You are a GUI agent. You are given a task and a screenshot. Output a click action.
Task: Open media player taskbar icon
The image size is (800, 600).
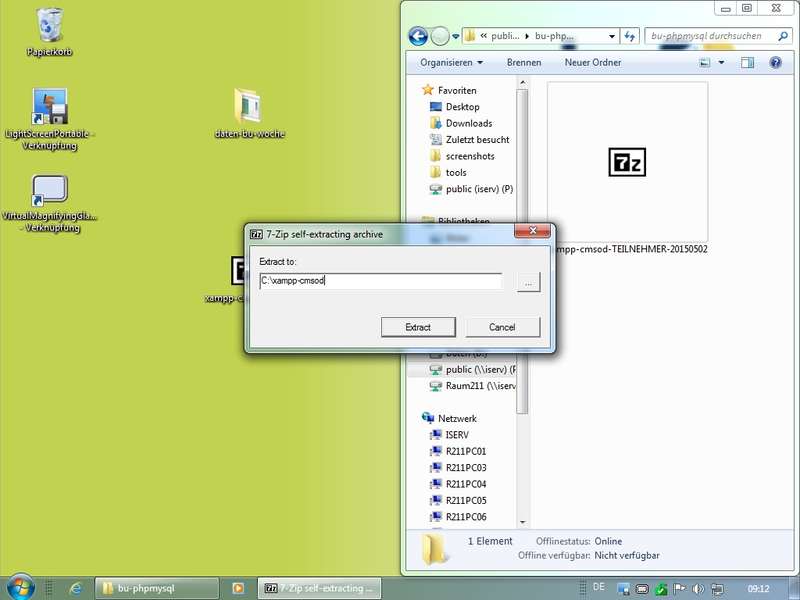tap(238, 588)
